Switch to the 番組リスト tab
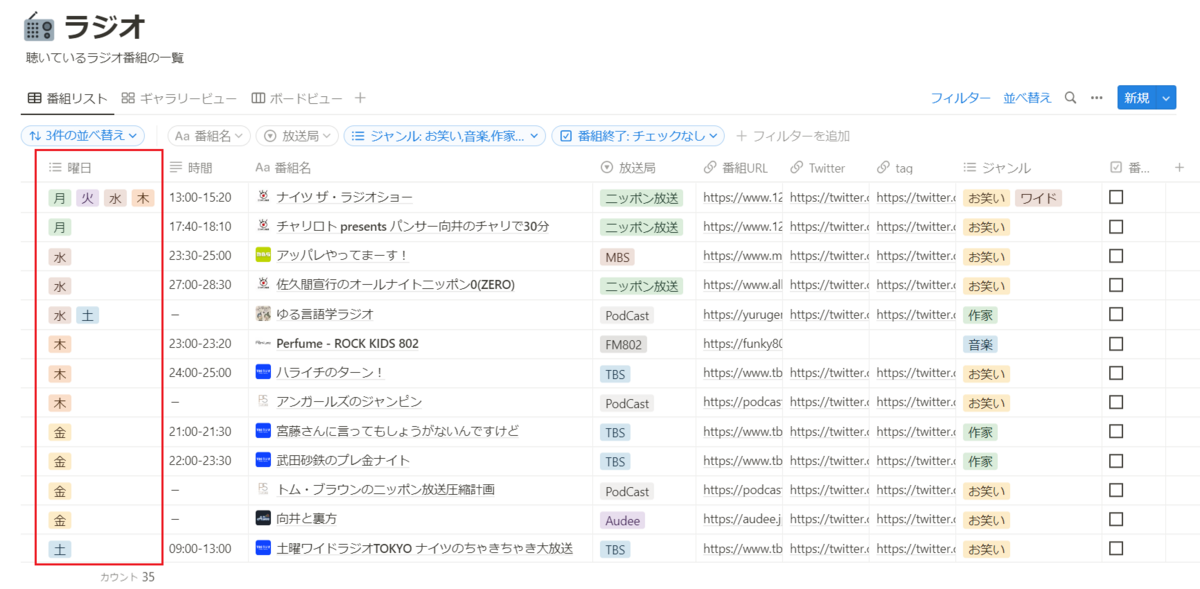The image size is (1200, 589). (x=67, y=98)
